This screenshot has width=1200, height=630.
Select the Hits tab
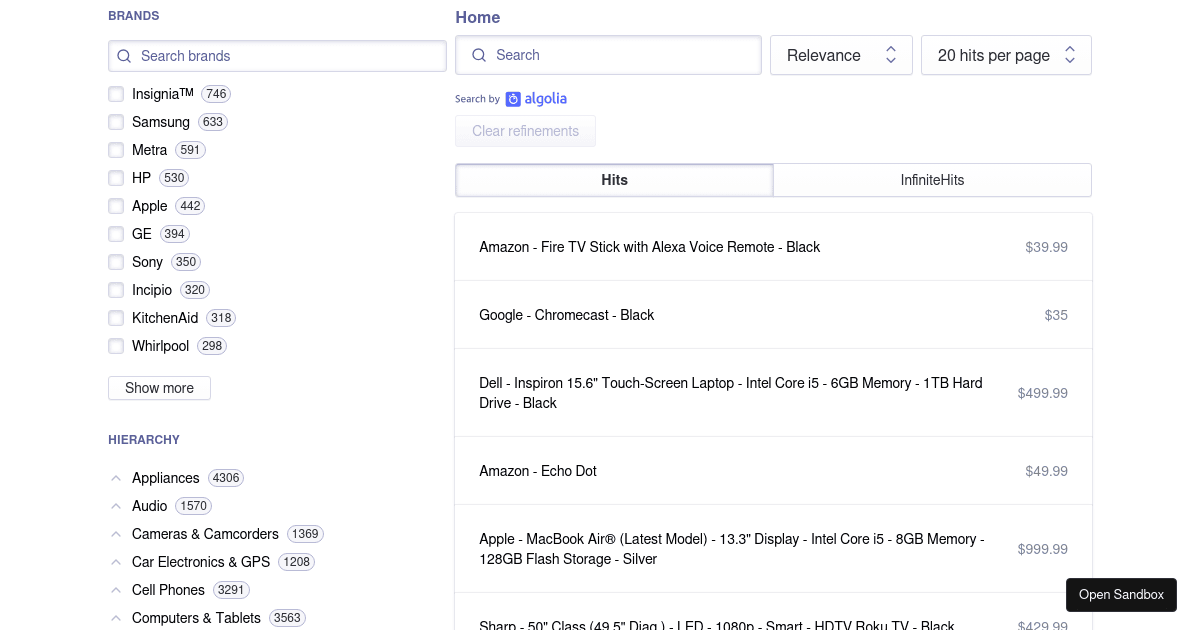point(614,180)
